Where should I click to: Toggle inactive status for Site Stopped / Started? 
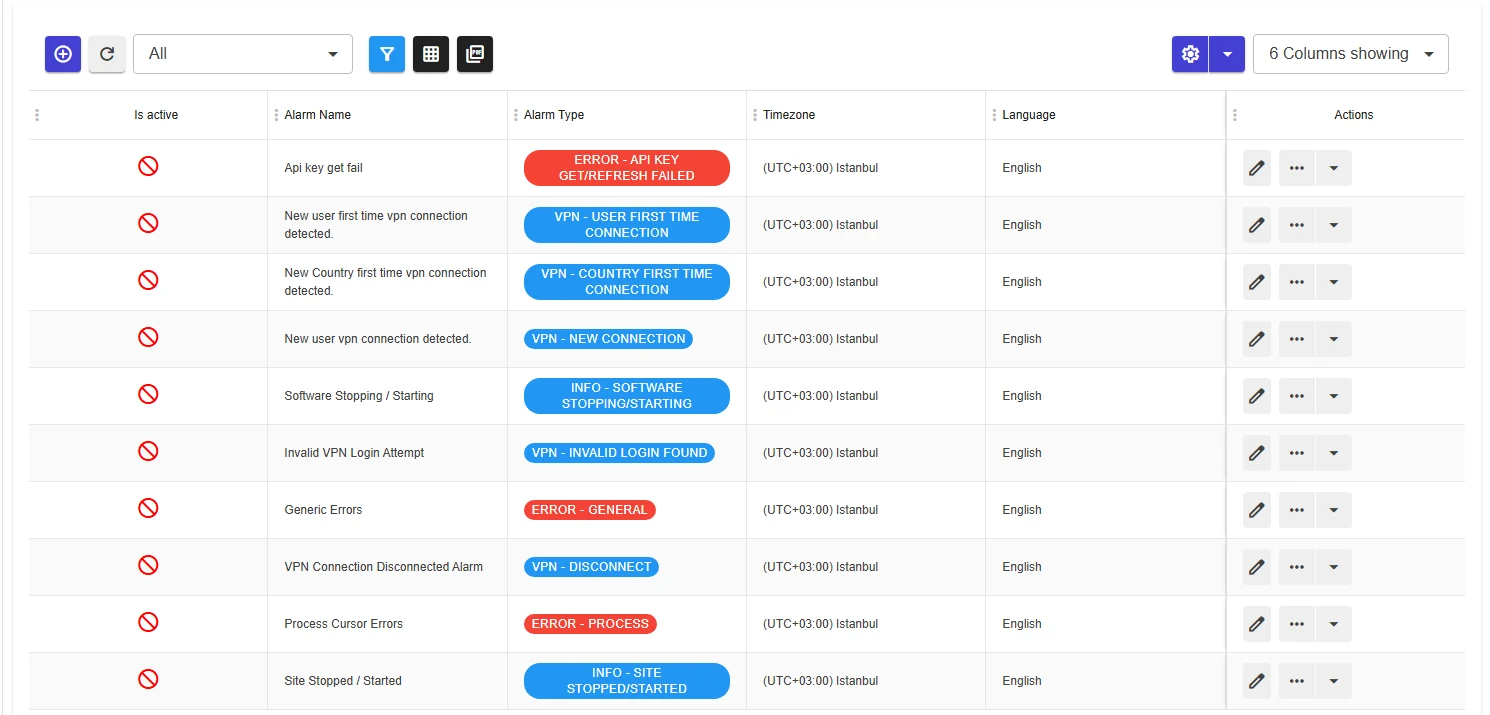coord(148,679)
